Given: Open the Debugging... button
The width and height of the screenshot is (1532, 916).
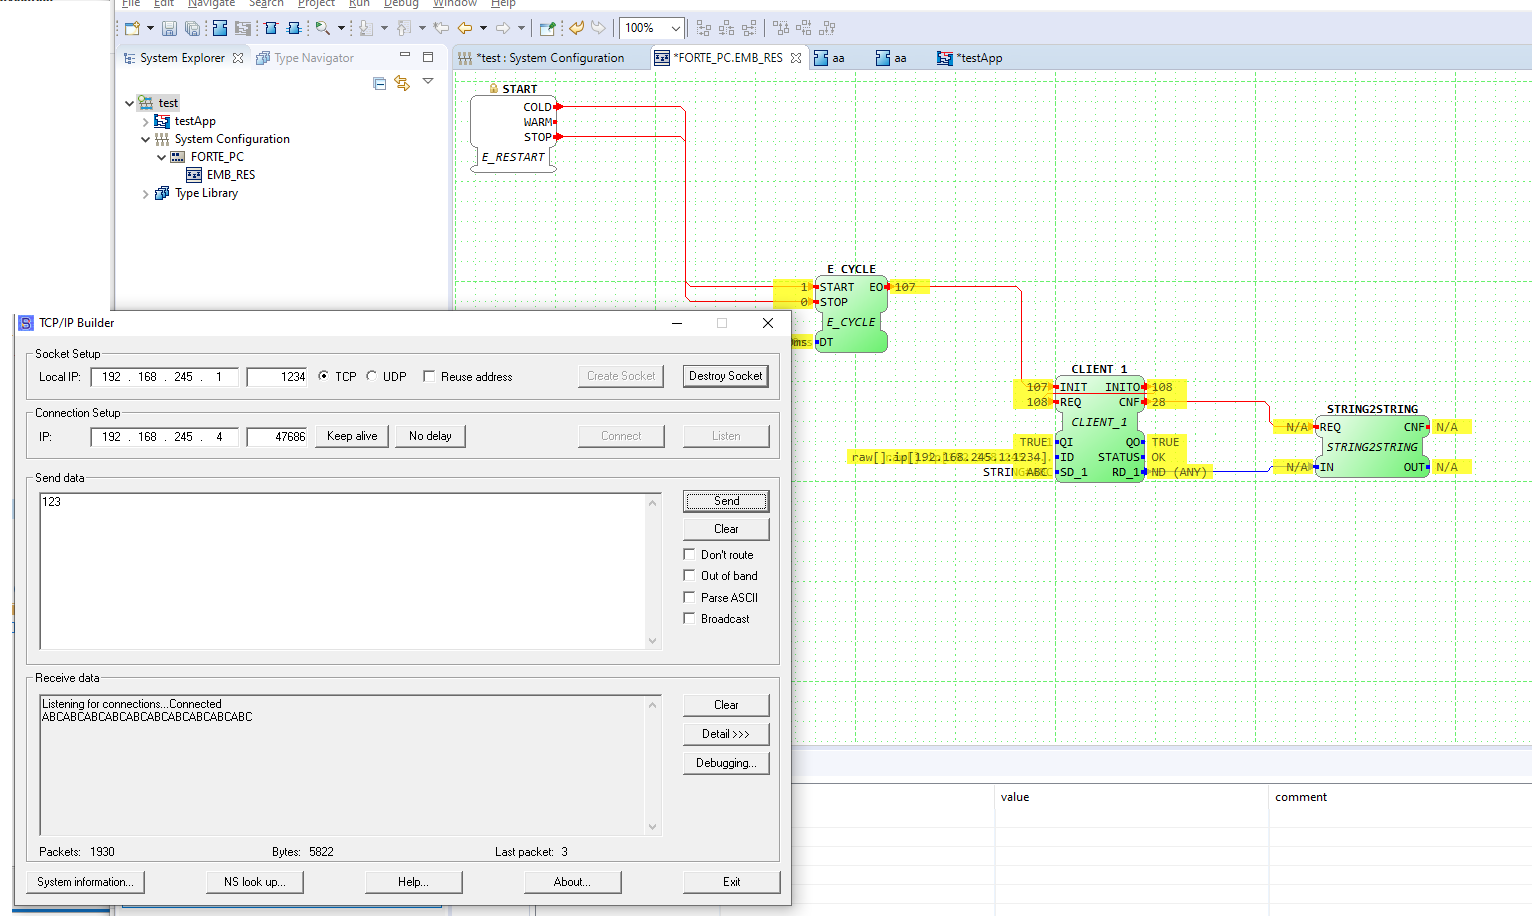Looking at the screenshot, I should coord(726,763).
